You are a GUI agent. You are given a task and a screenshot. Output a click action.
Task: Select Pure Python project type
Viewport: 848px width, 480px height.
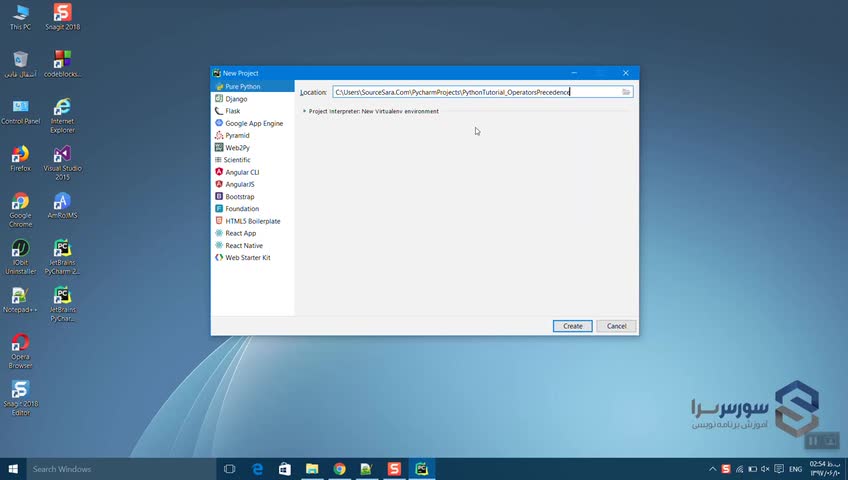click(x=242, y=87)
